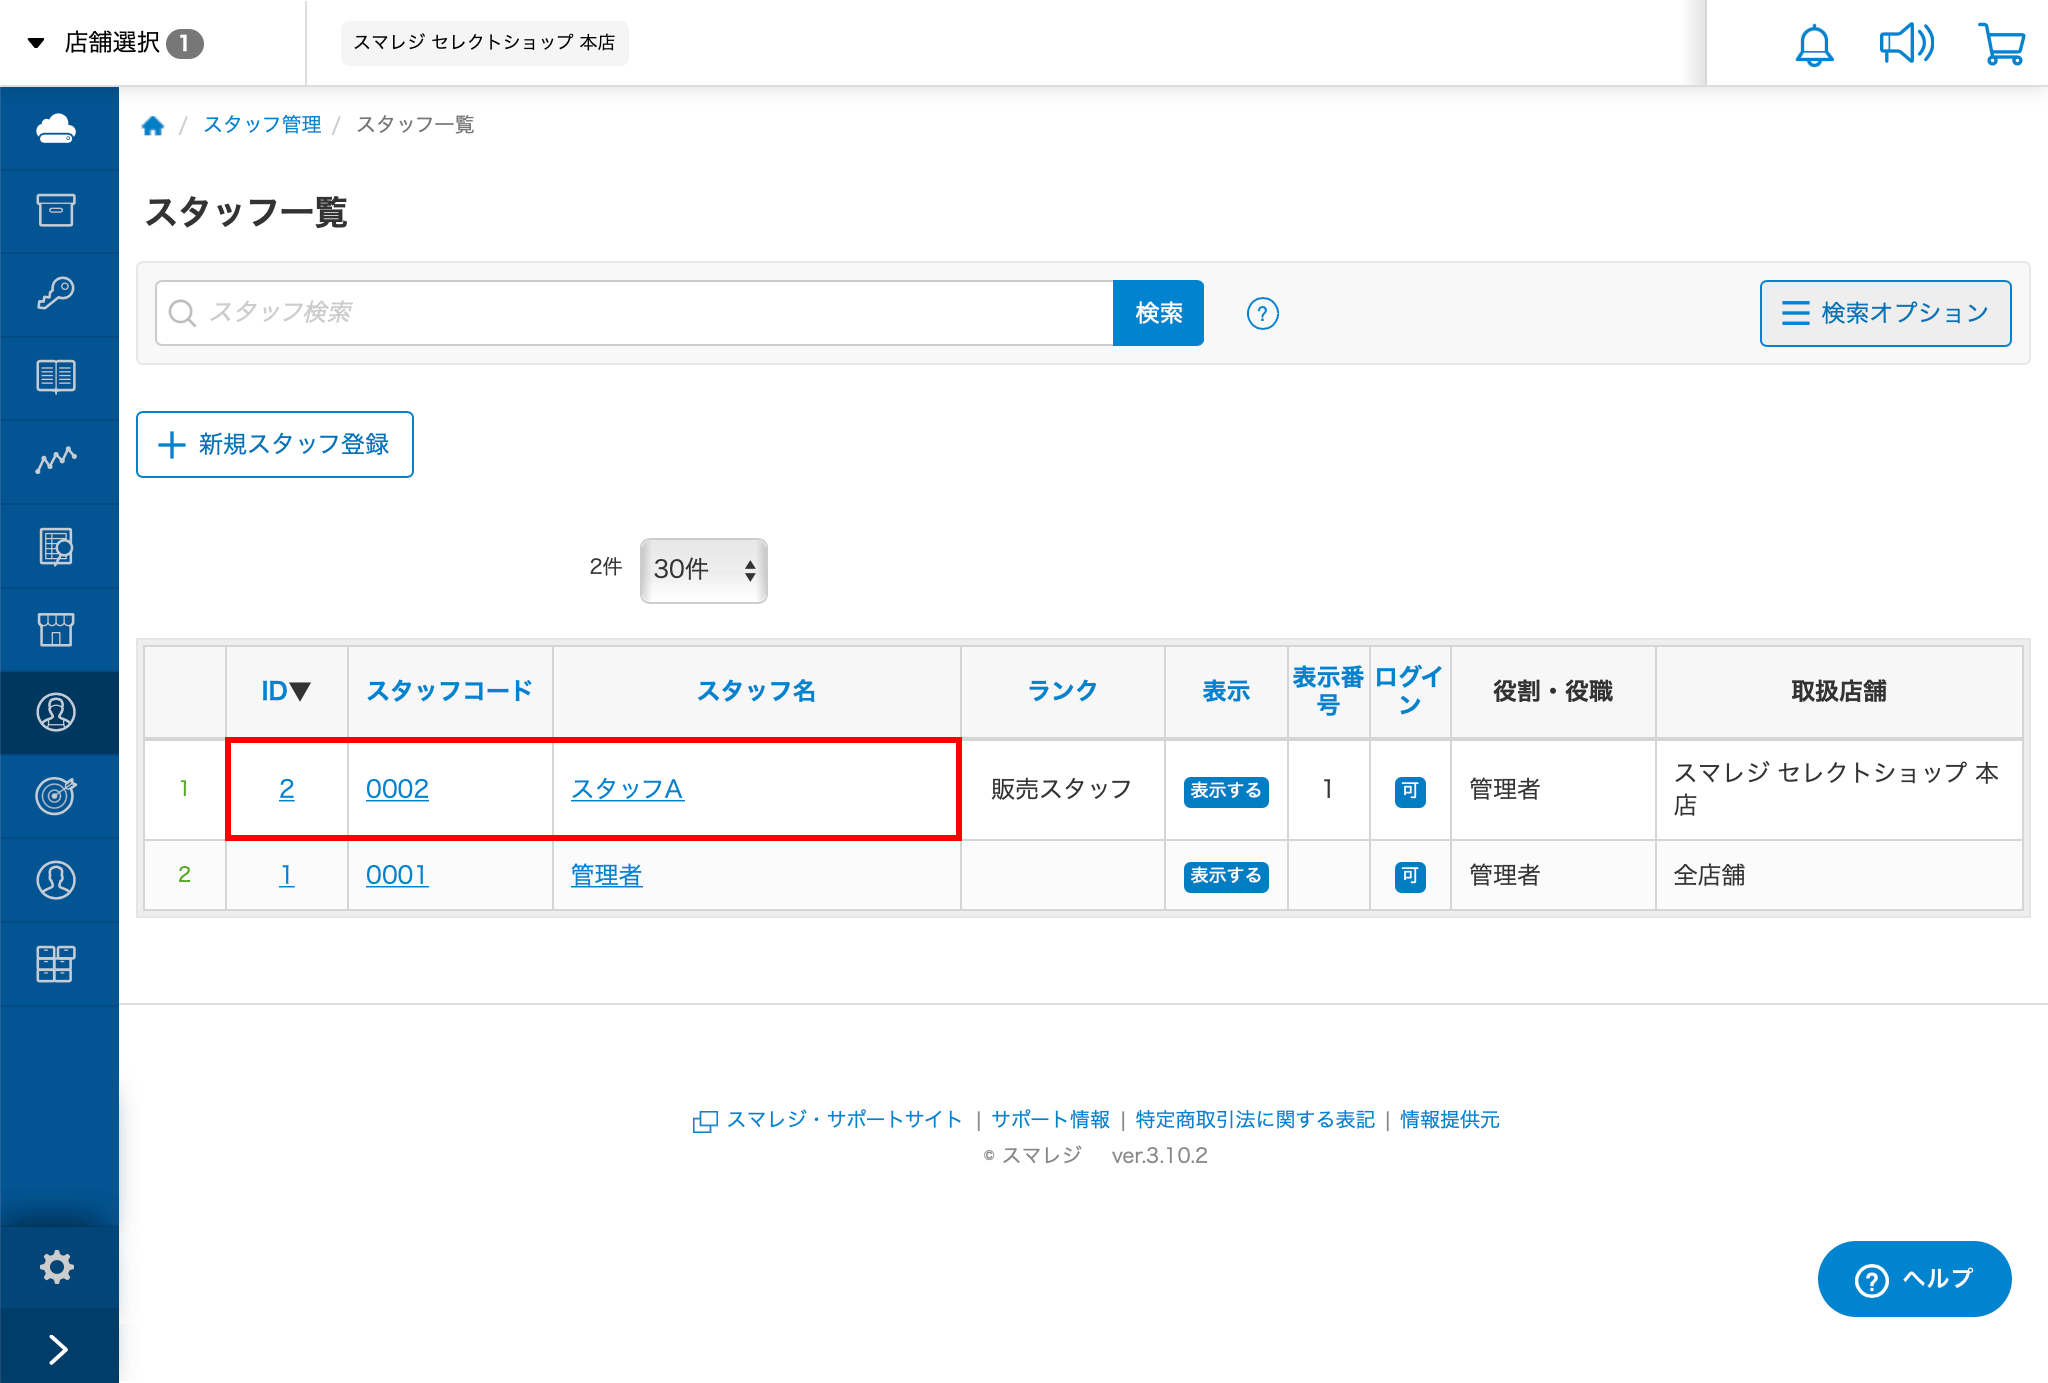Sort by the ID▼ column header
The width and height of the screenshot is (2048, 1383).
pyautogui.click(x=286, y=691)
